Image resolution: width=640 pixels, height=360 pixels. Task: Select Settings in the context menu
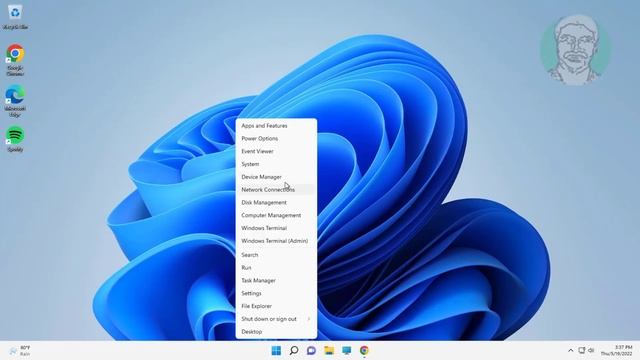point(276,293)
